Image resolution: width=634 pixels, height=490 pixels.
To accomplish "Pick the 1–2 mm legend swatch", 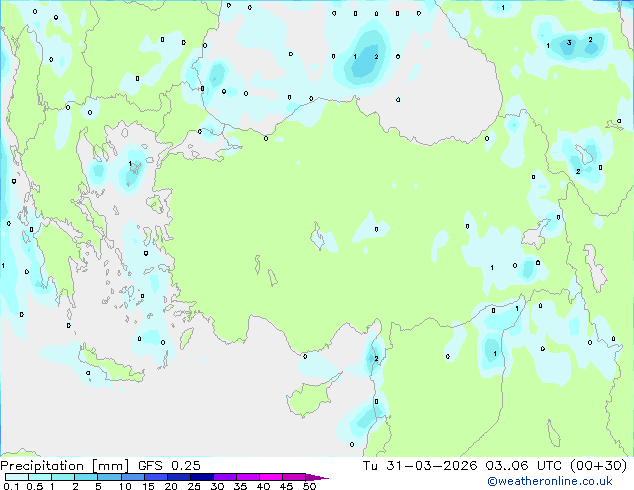I will click(x=63, y=477).
